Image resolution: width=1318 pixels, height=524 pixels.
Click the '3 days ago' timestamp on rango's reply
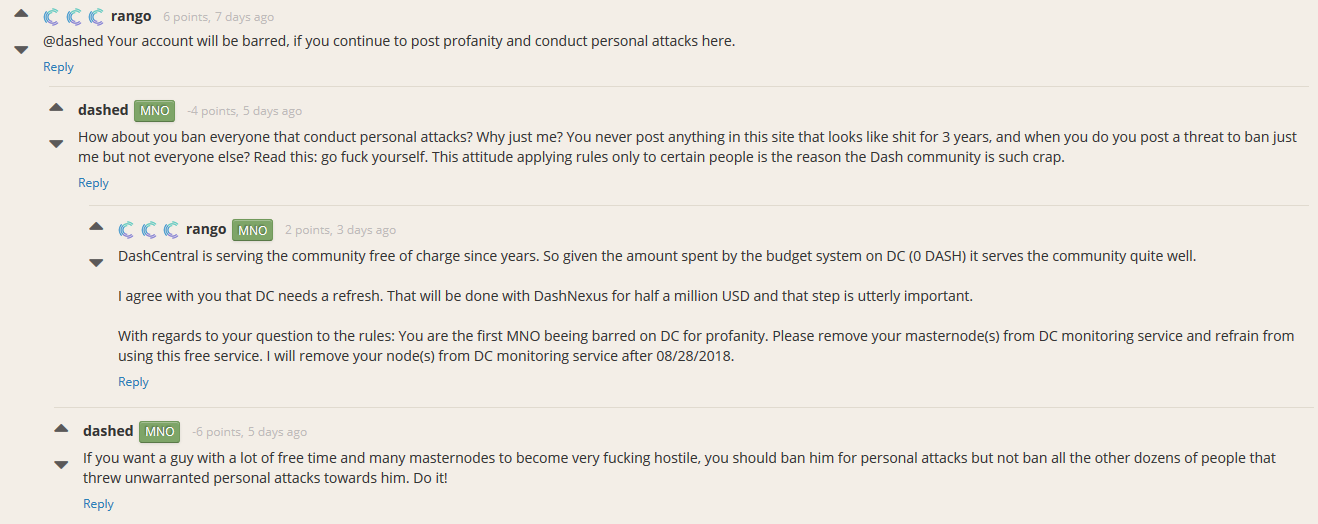365,230
